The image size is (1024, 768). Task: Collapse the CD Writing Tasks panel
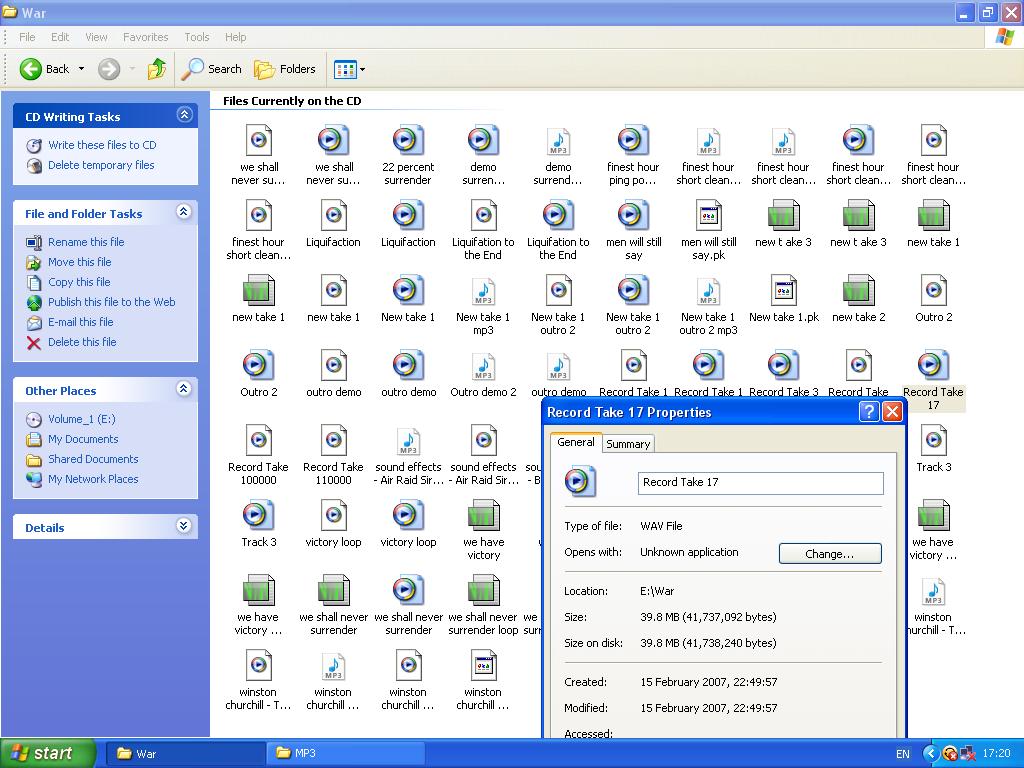tap(184, 115)
